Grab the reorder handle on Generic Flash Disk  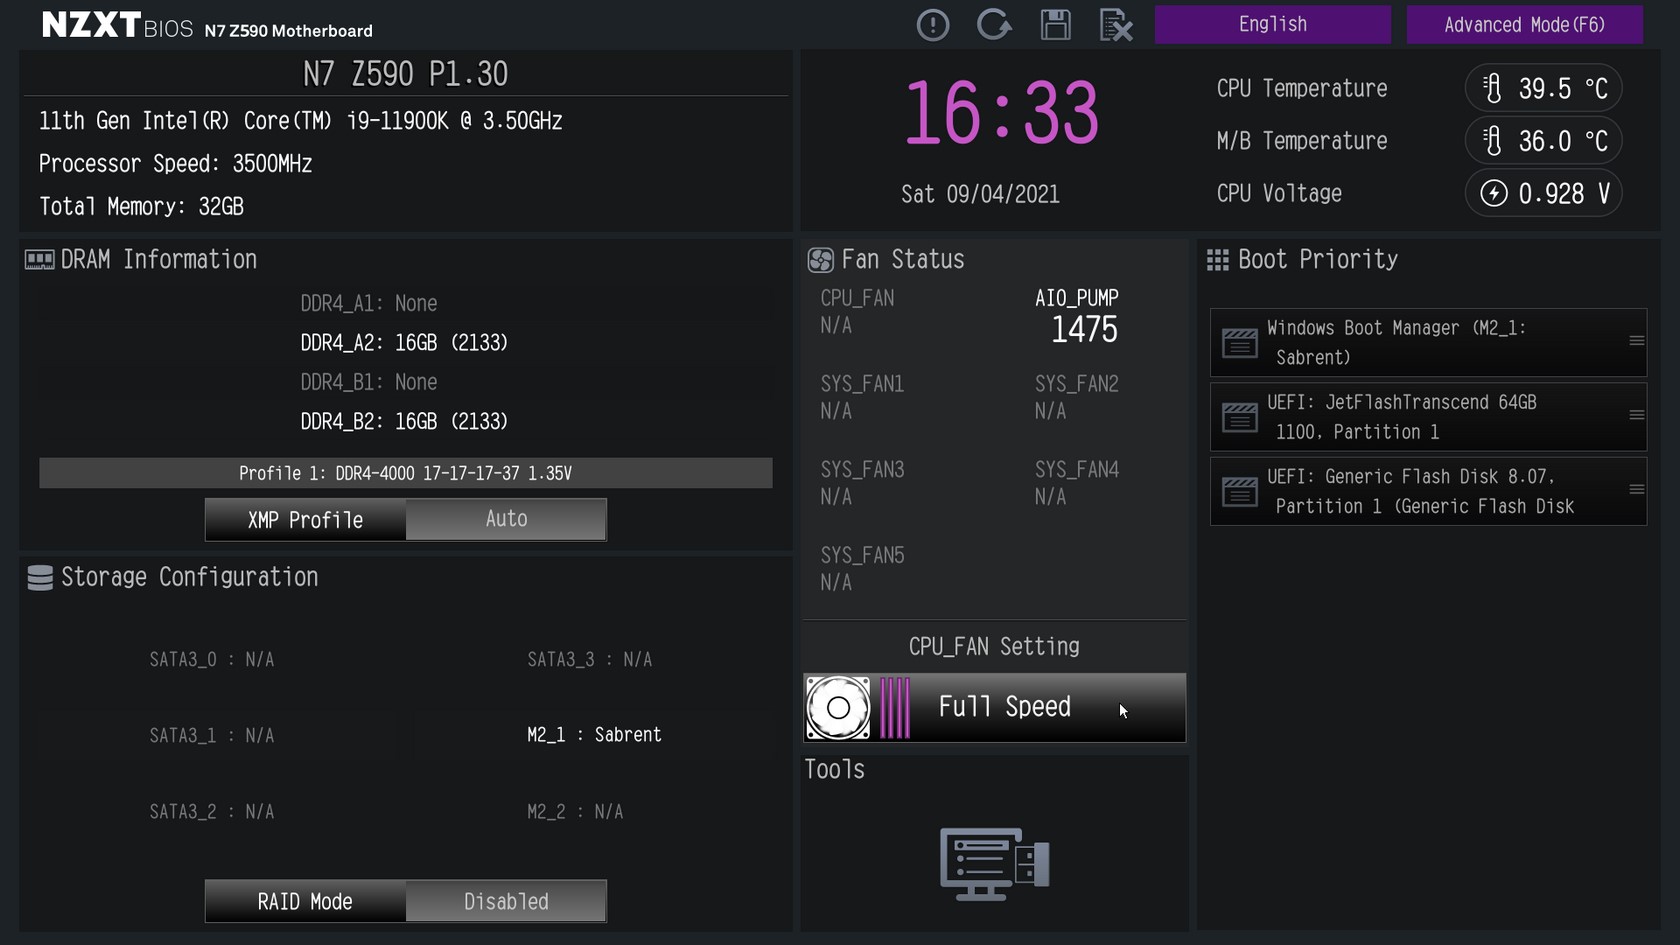pyautogui.click(x=1636, y=489)
